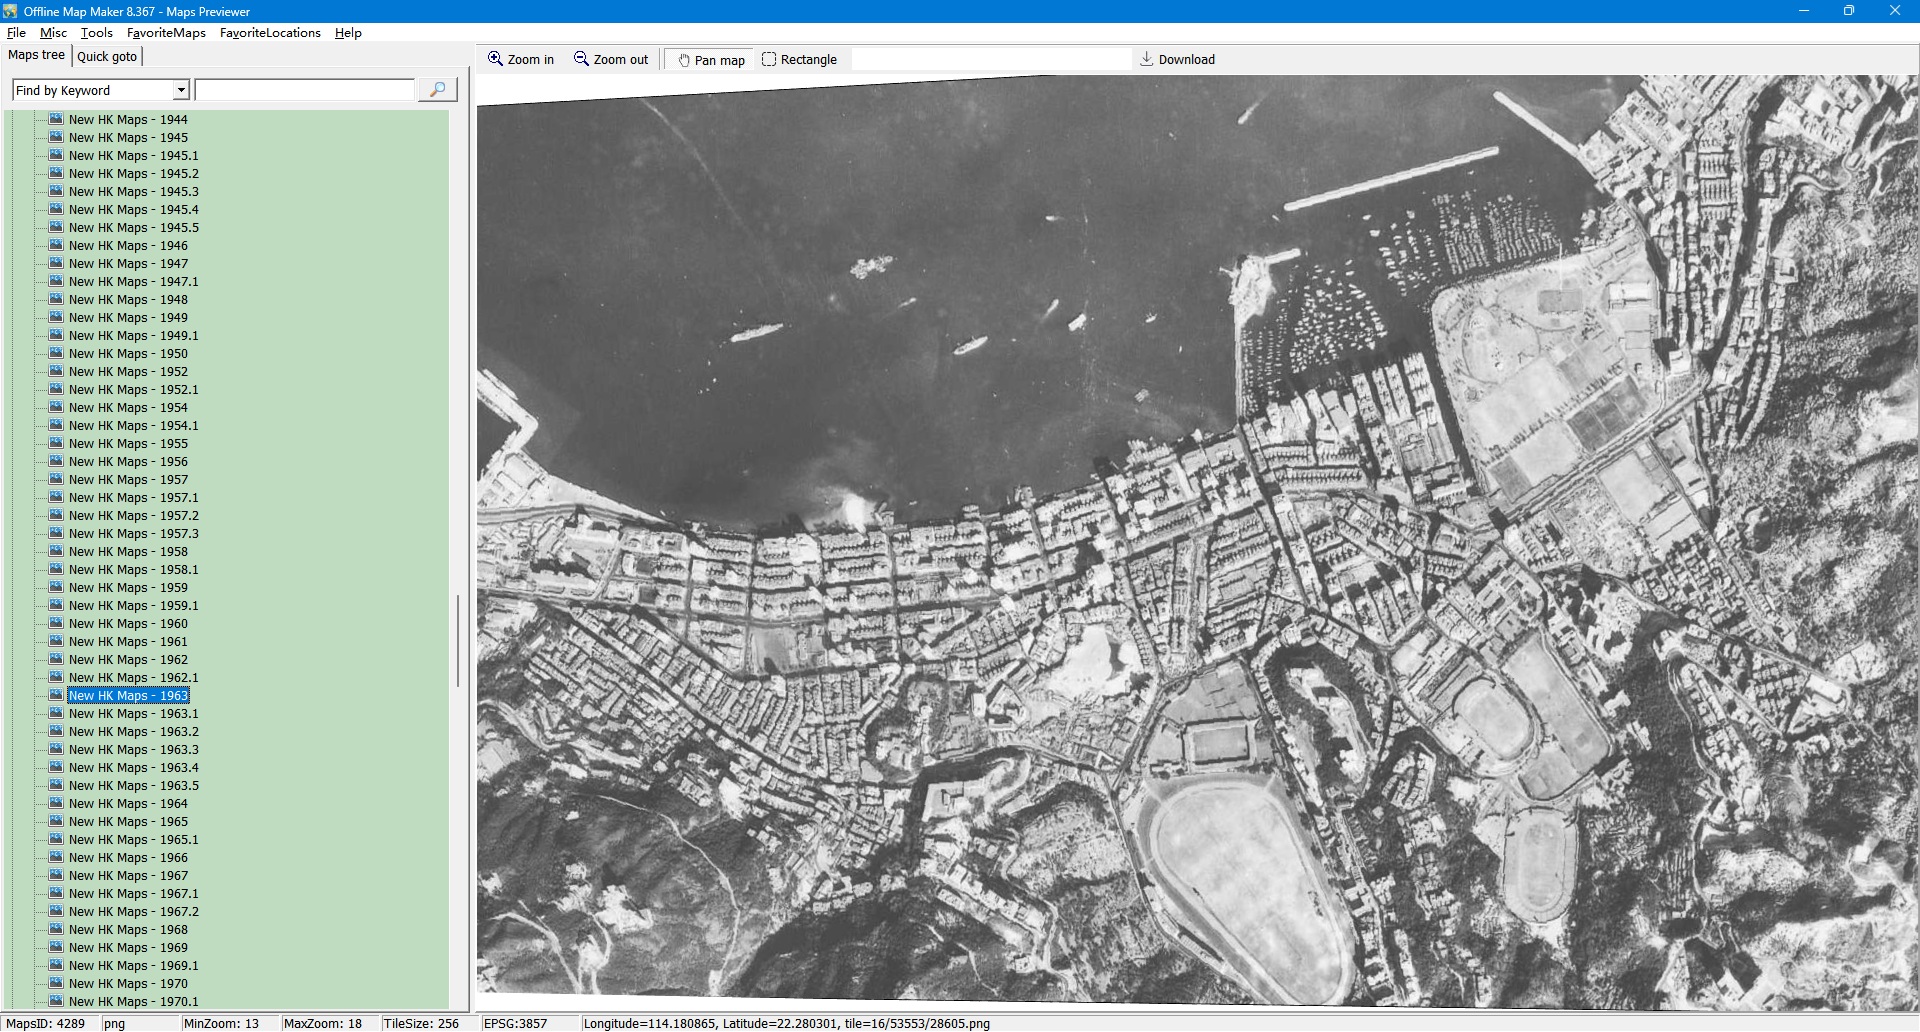Image resolution: width=1920 pixels, height=1032 pixels.
Task: Click the magnifier search button
Action: point(437,90)
